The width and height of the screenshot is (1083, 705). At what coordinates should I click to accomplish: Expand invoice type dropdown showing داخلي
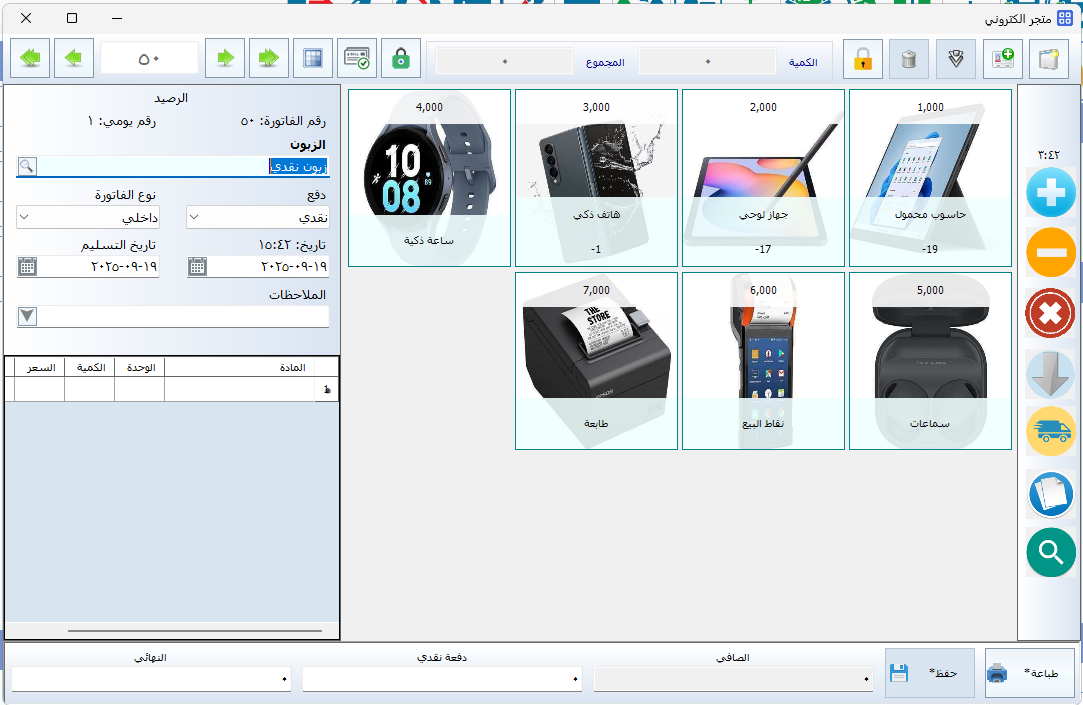tap(88, 217)
